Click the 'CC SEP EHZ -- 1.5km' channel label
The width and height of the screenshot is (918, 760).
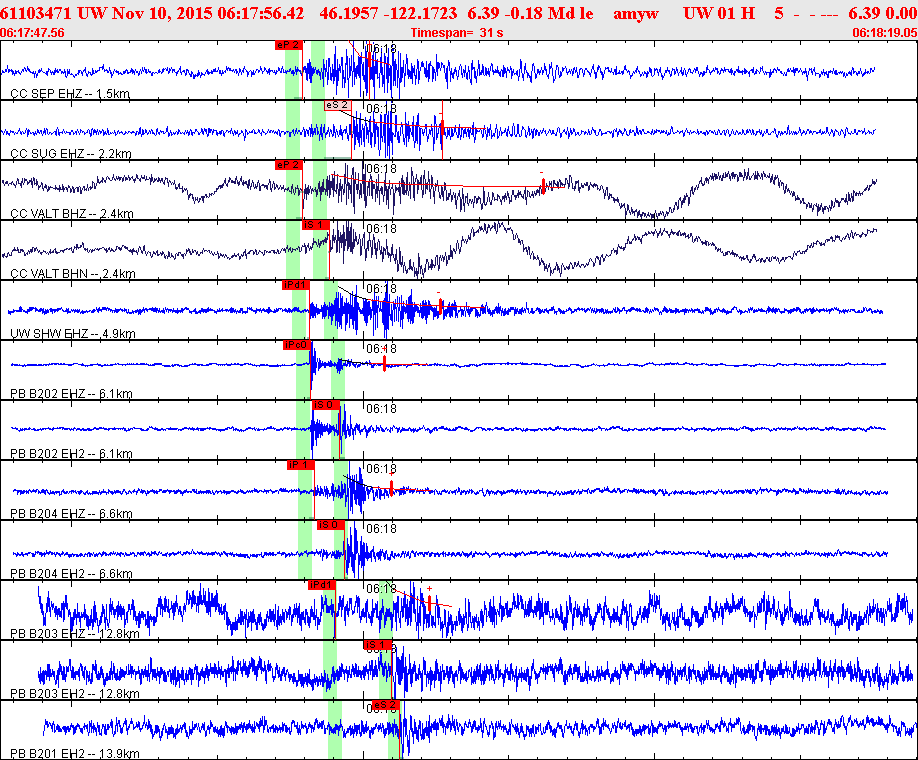70,94
